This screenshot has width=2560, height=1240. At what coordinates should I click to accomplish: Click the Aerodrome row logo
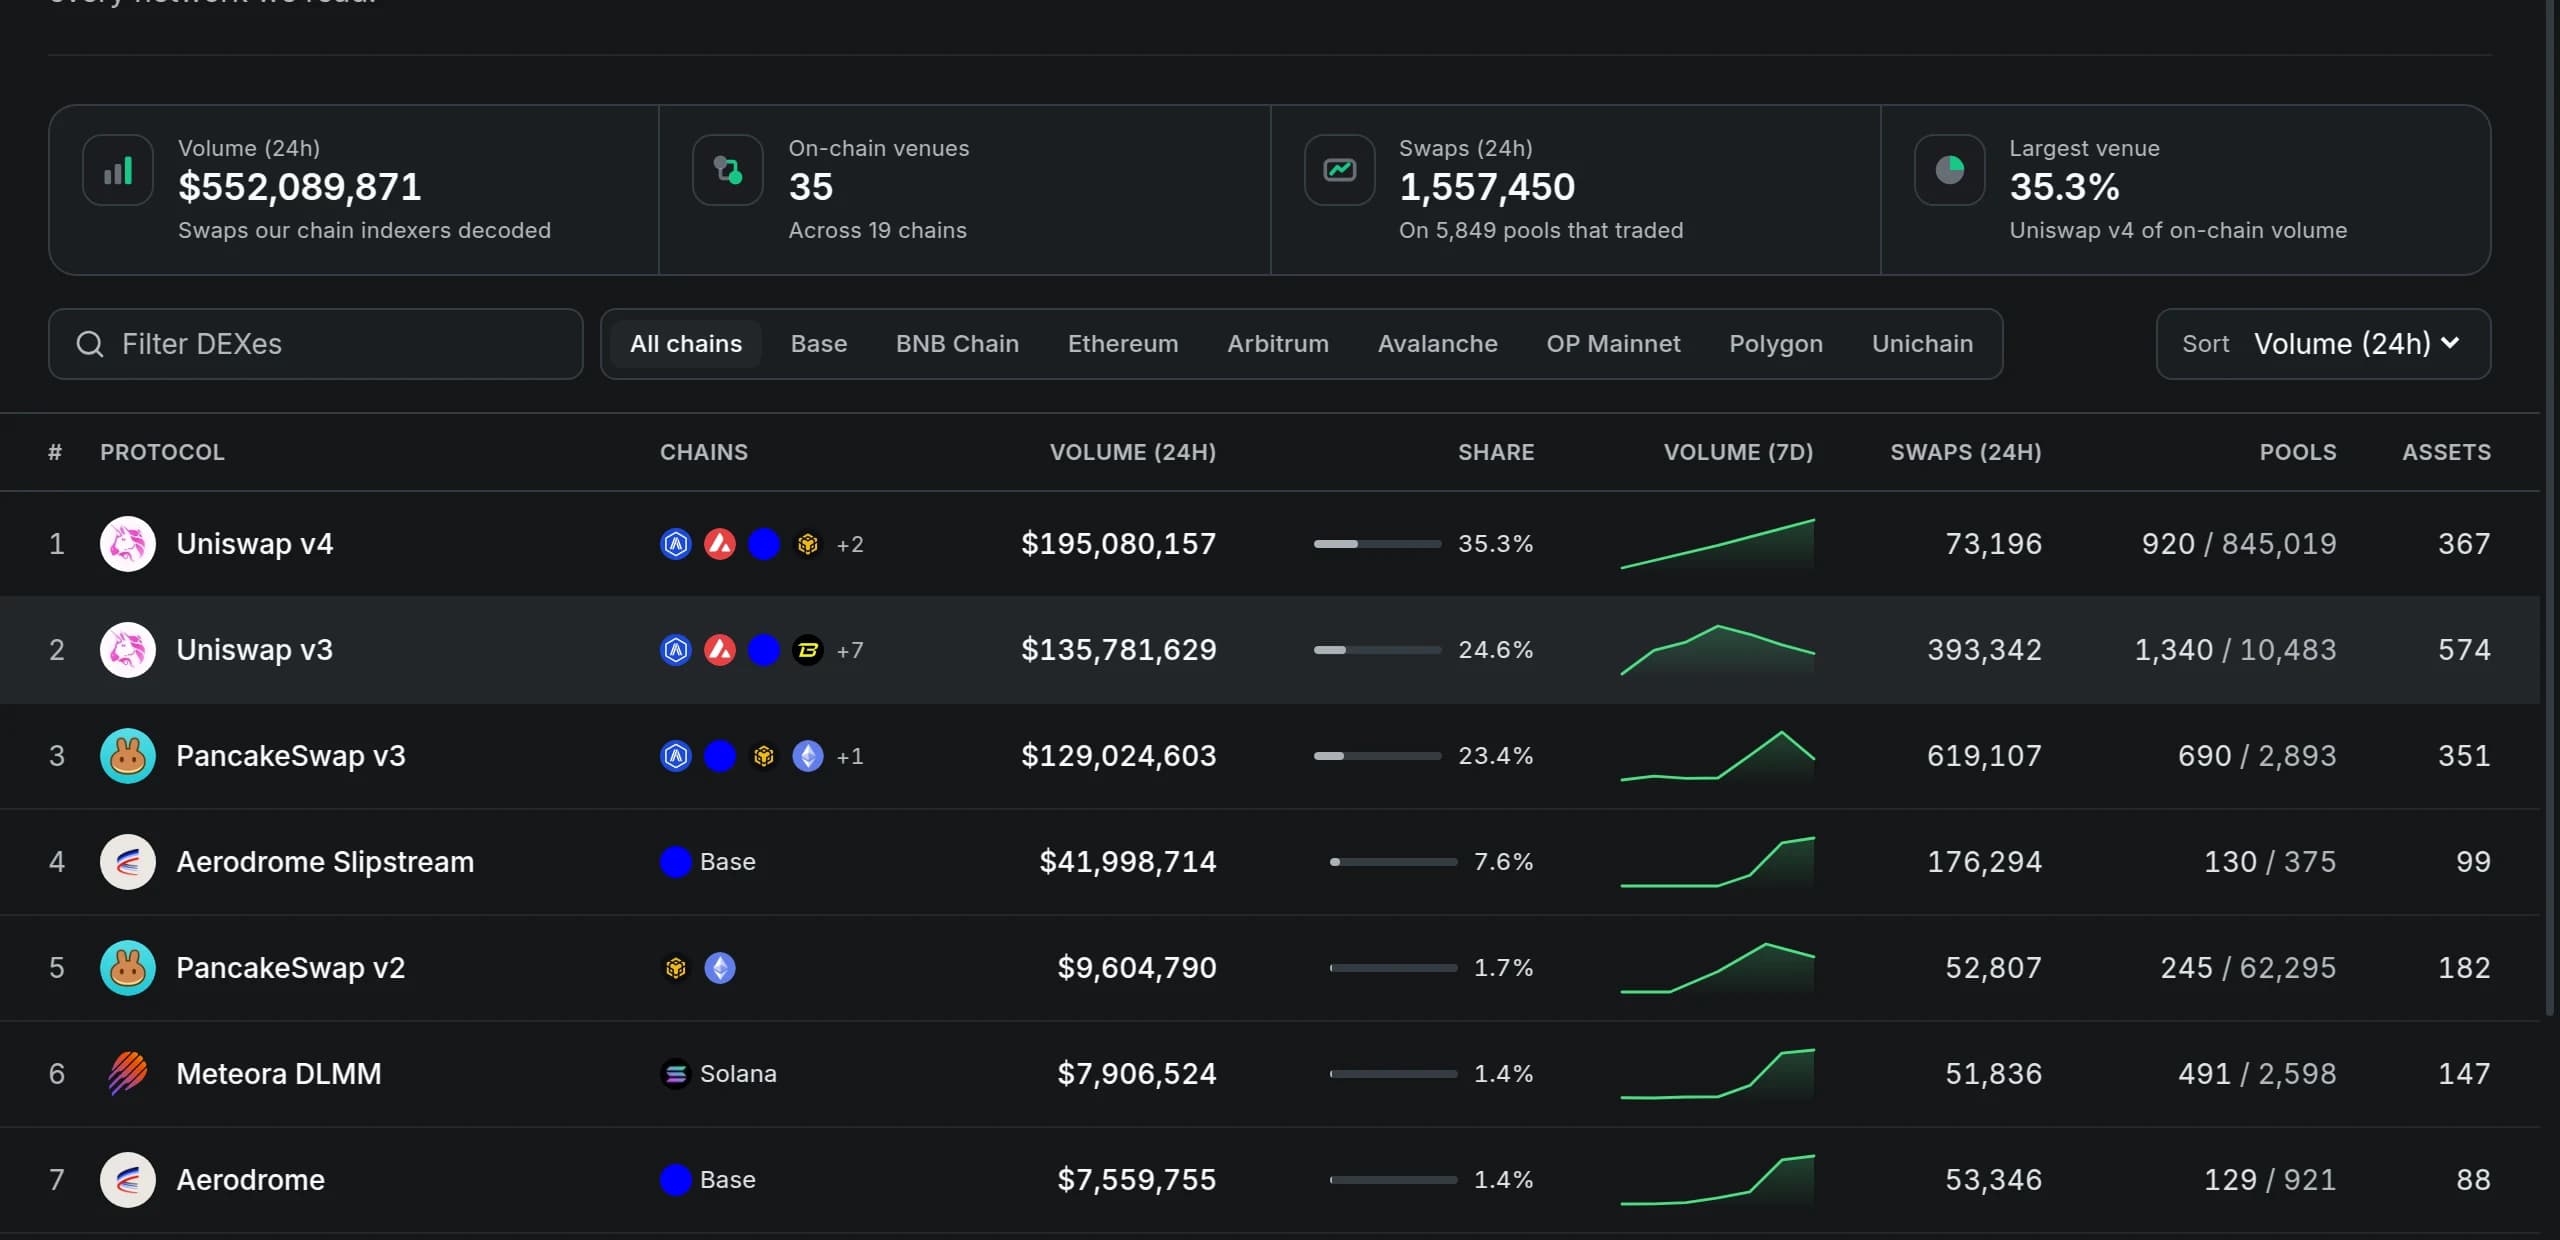pos(128,1180)
